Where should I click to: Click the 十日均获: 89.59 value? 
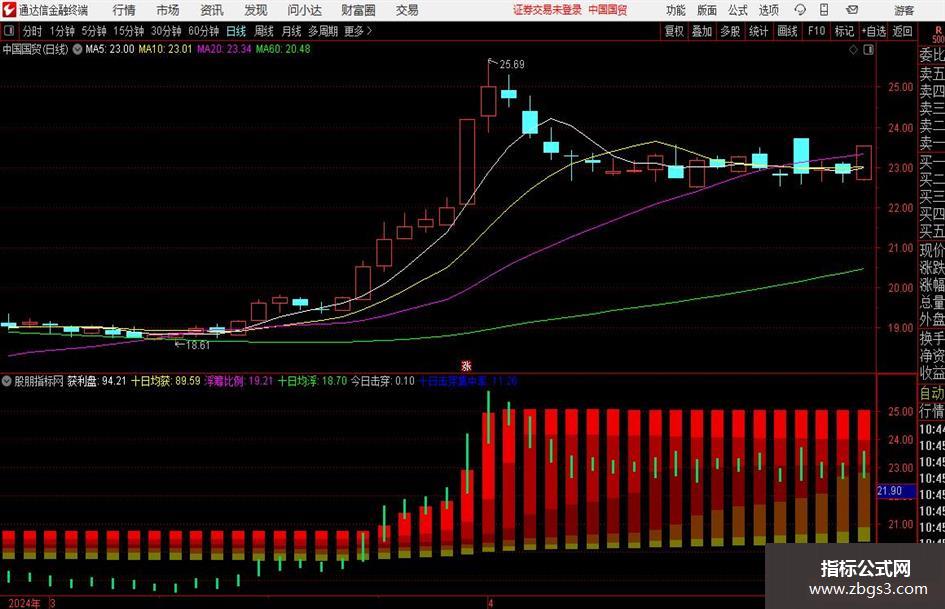[x=166, y=381]
